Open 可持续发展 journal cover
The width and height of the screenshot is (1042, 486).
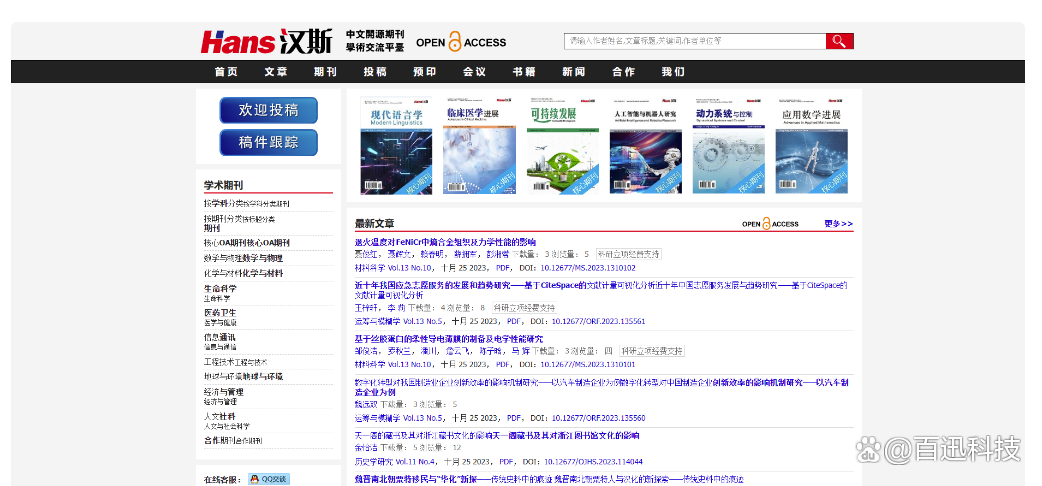pyautogui.click(x=562, y=145)
